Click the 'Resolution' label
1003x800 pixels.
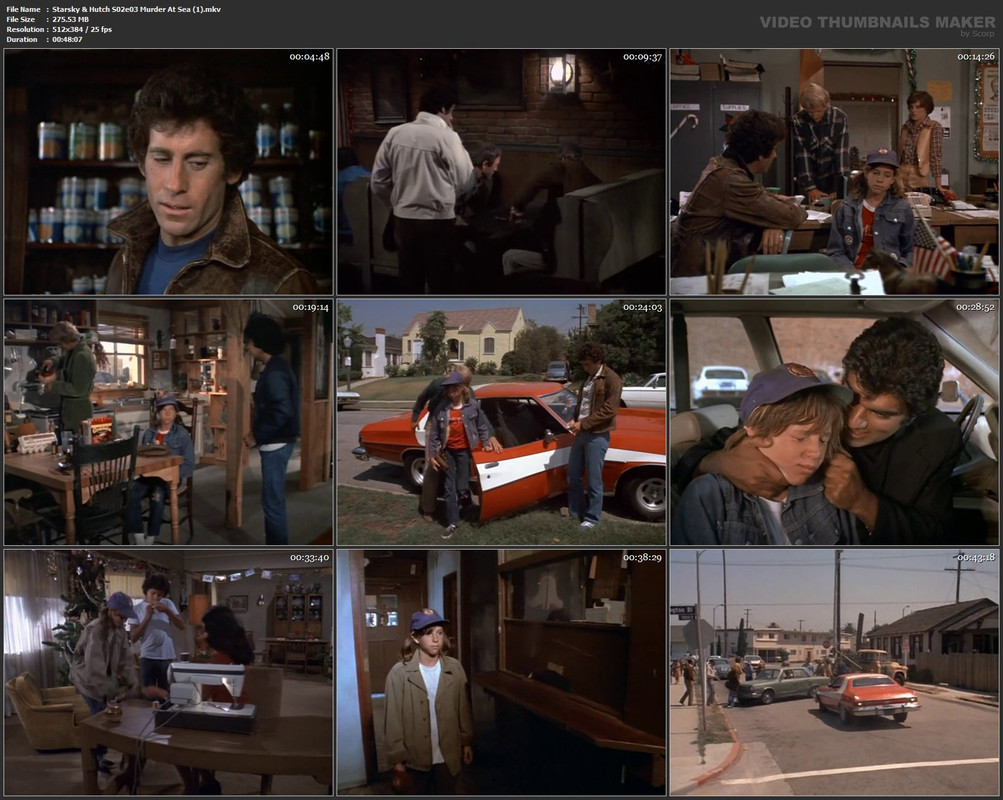click(26, 29)
